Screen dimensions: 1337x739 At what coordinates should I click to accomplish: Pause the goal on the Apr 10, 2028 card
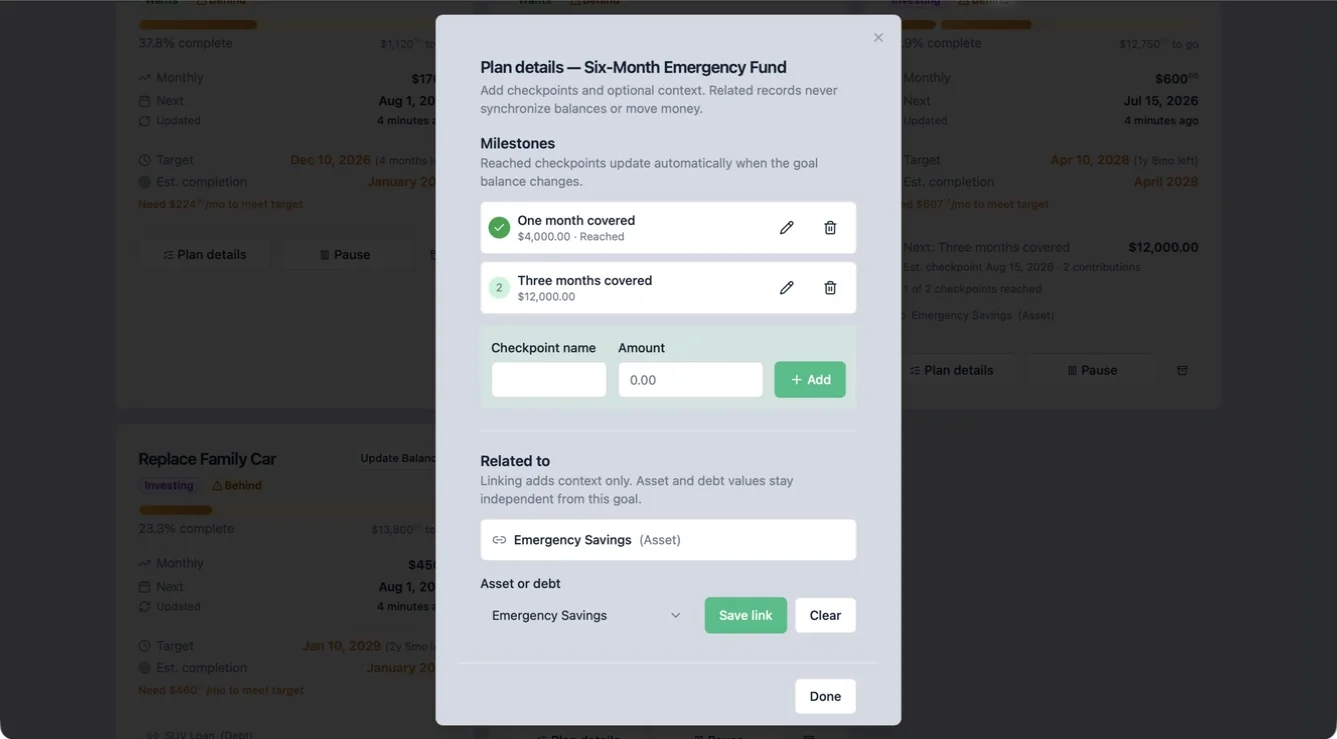coord(1091,370)
